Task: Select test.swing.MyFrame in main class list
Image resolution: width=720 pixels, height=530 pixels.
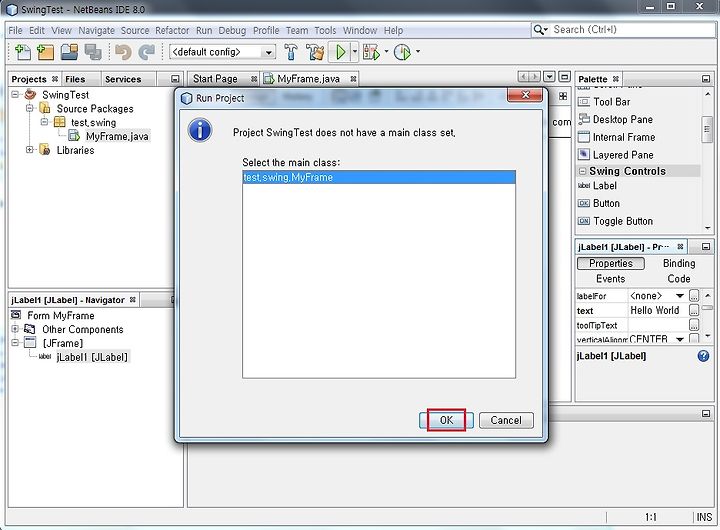Action: pos(379,177)
